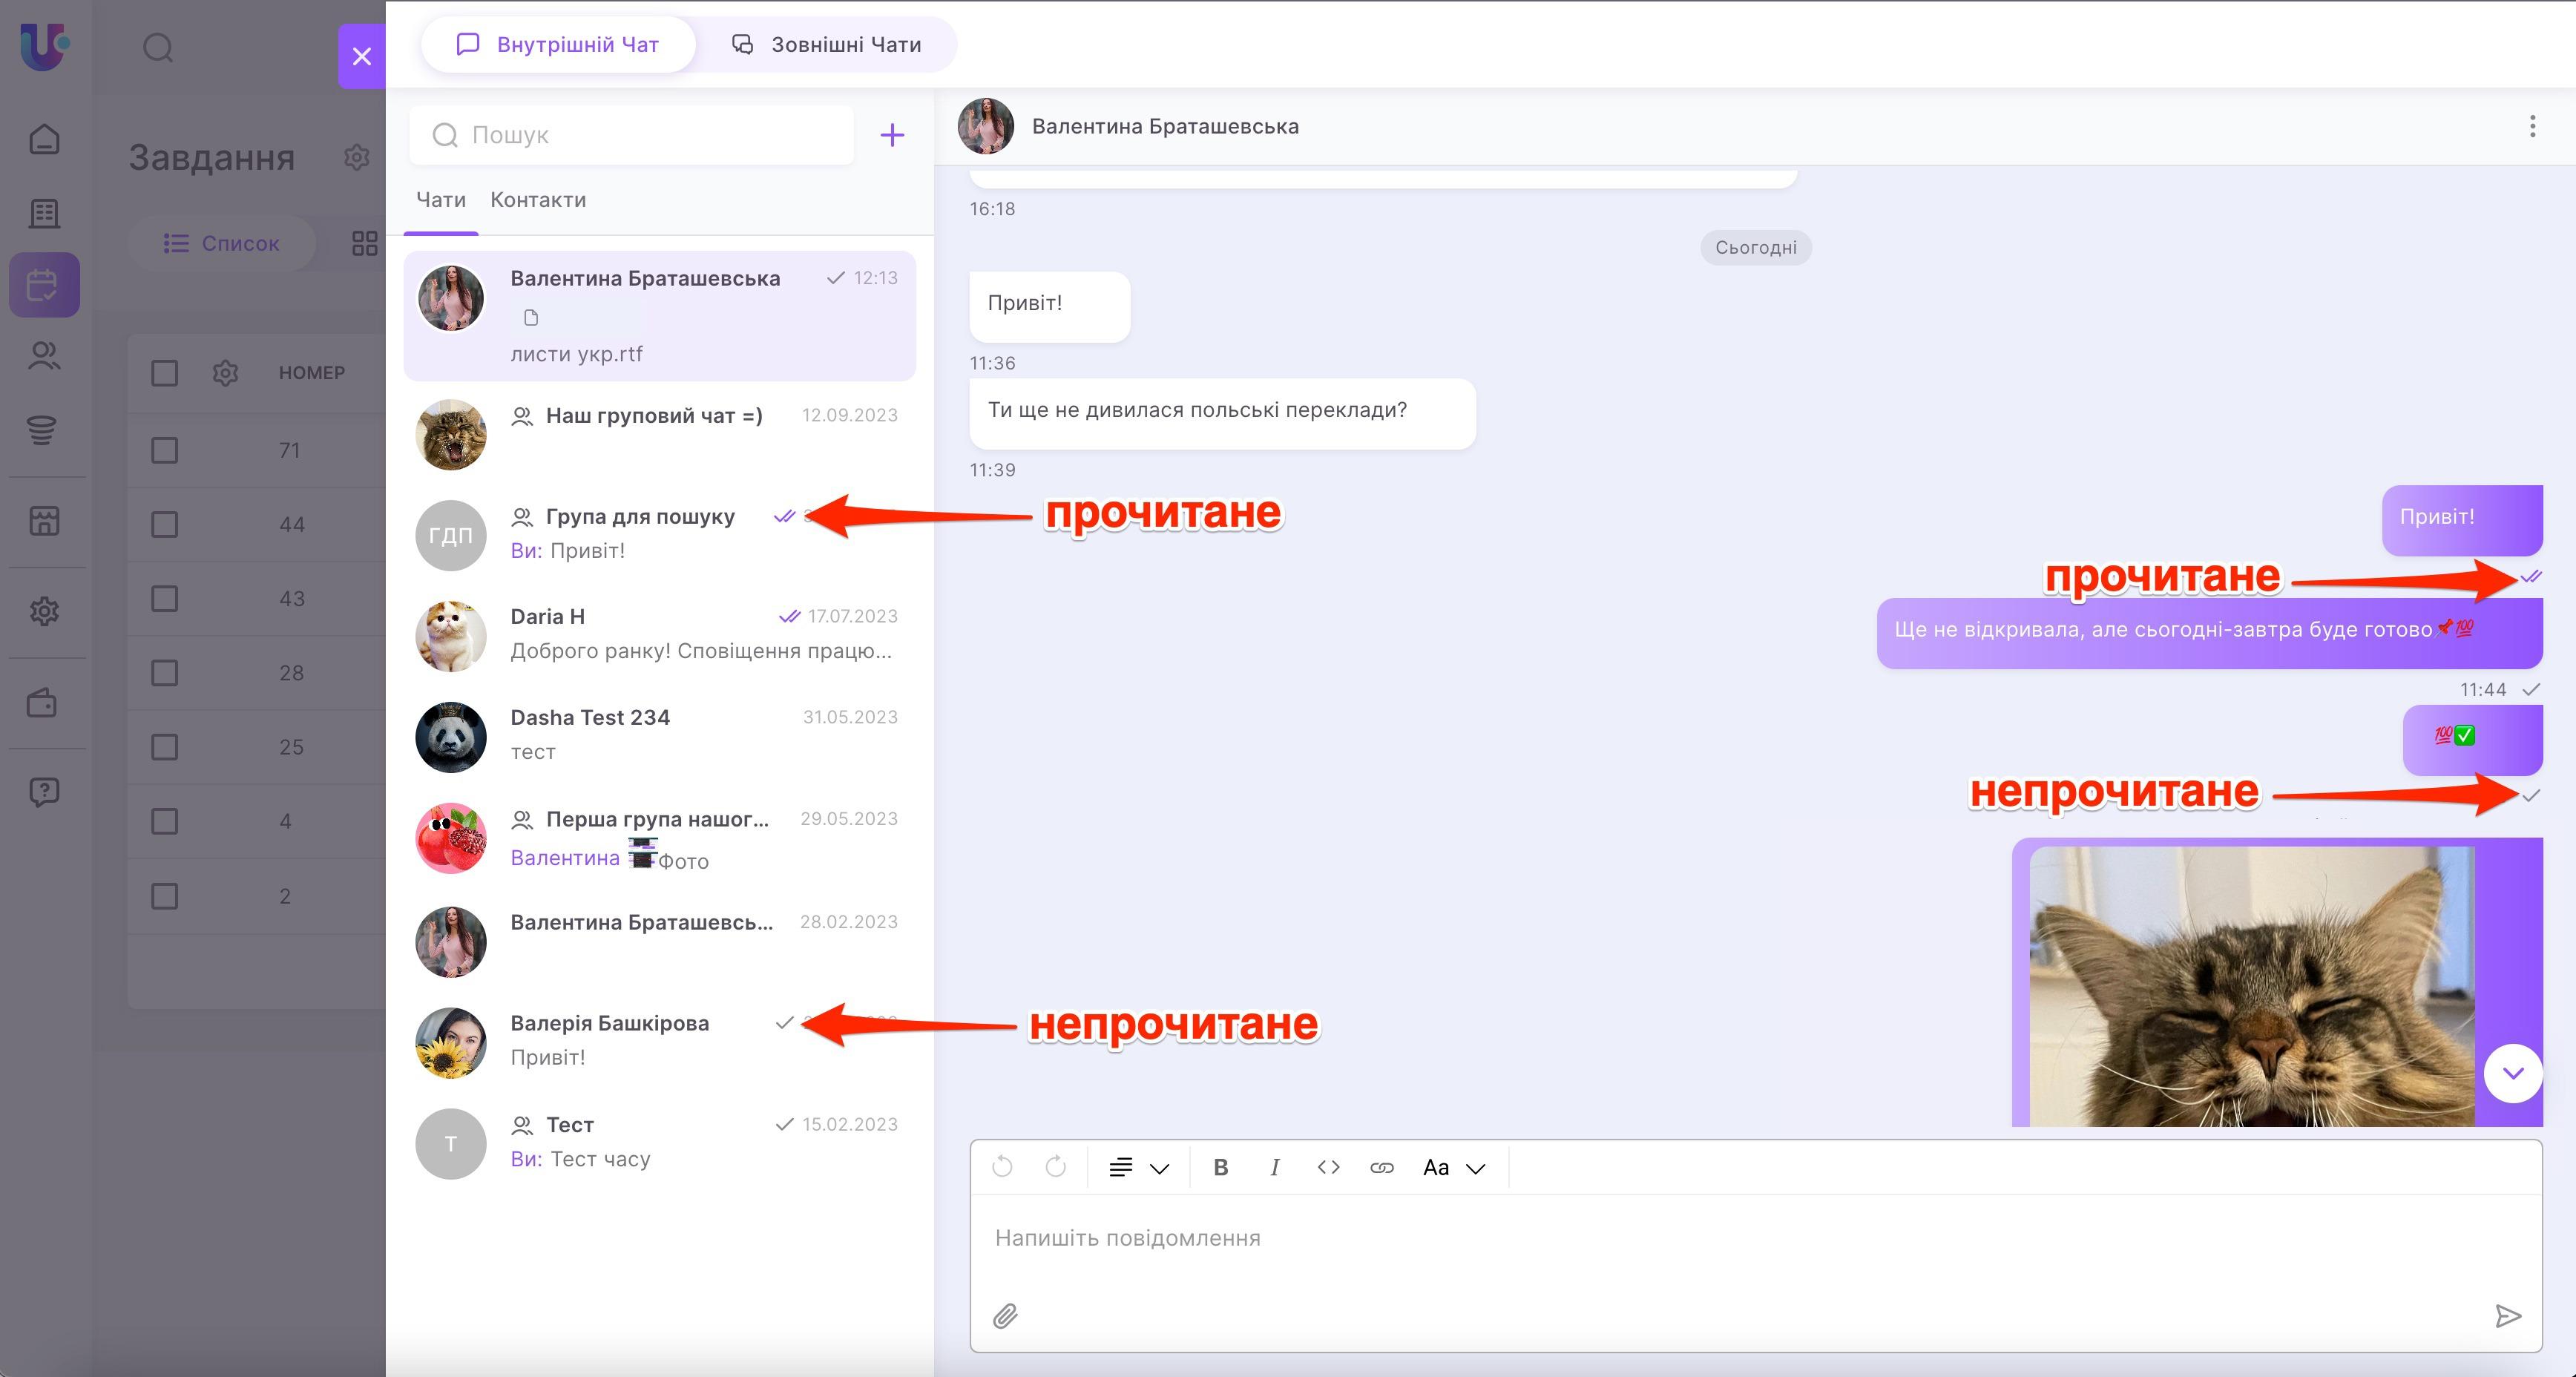Click the send message arrow icon
This screenshot has height=1377, width=2576.
[x=2507, y=1316]
